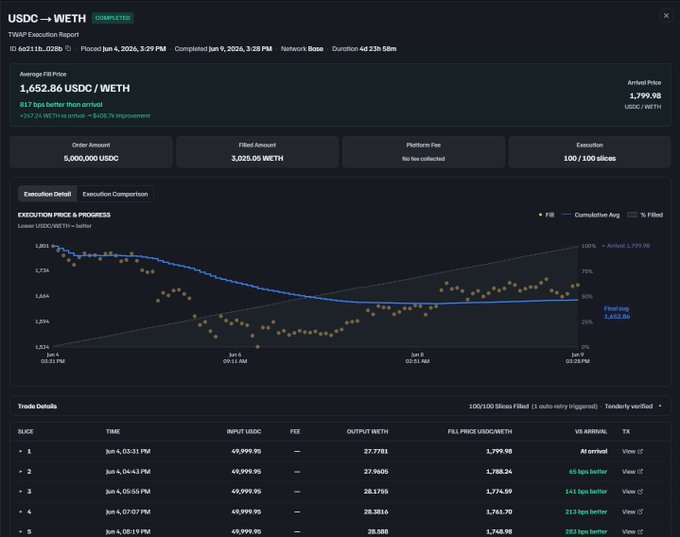
Task: Switch to the Execution Comparison tab
Action: 115,194
